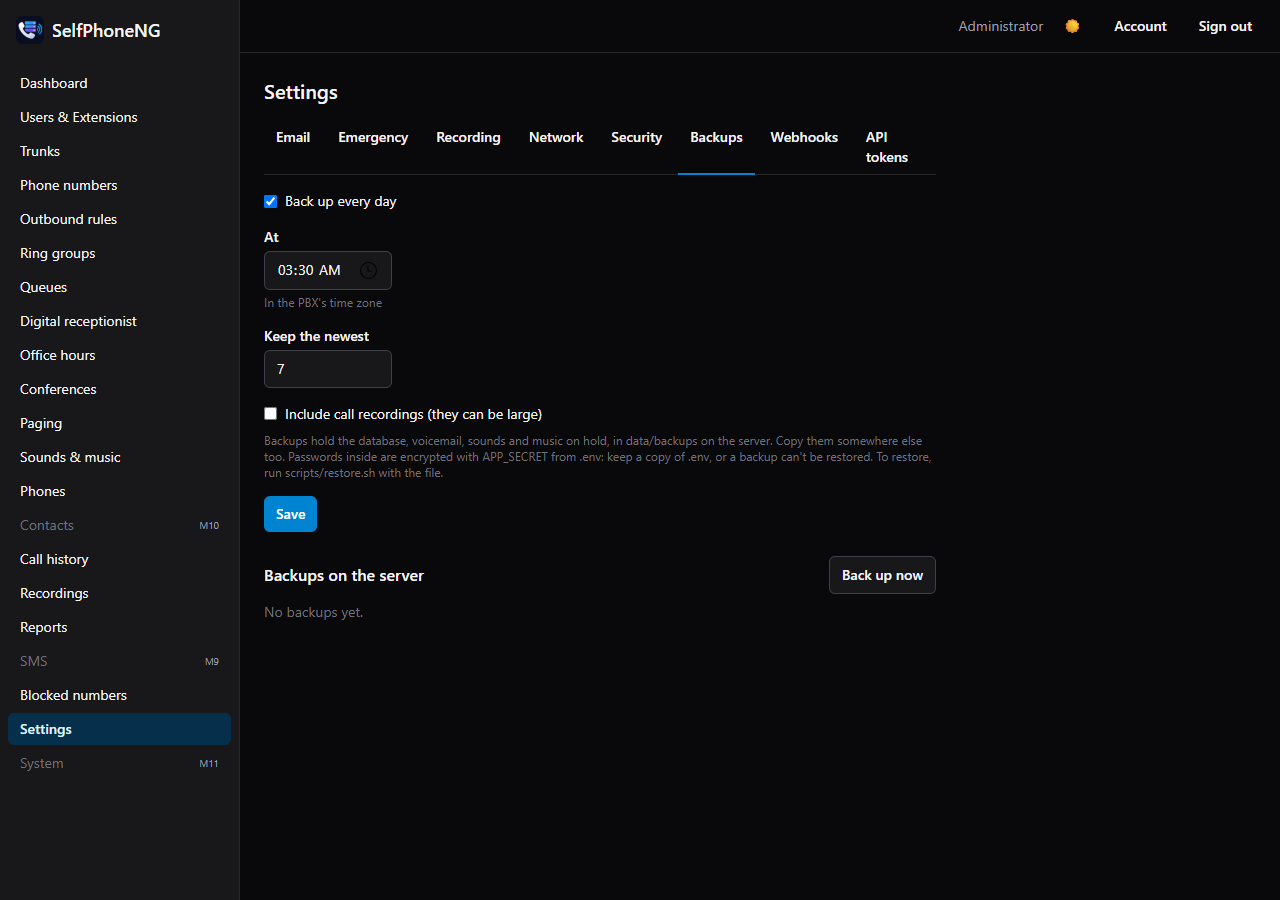View Call history

[x=119, y=559]
